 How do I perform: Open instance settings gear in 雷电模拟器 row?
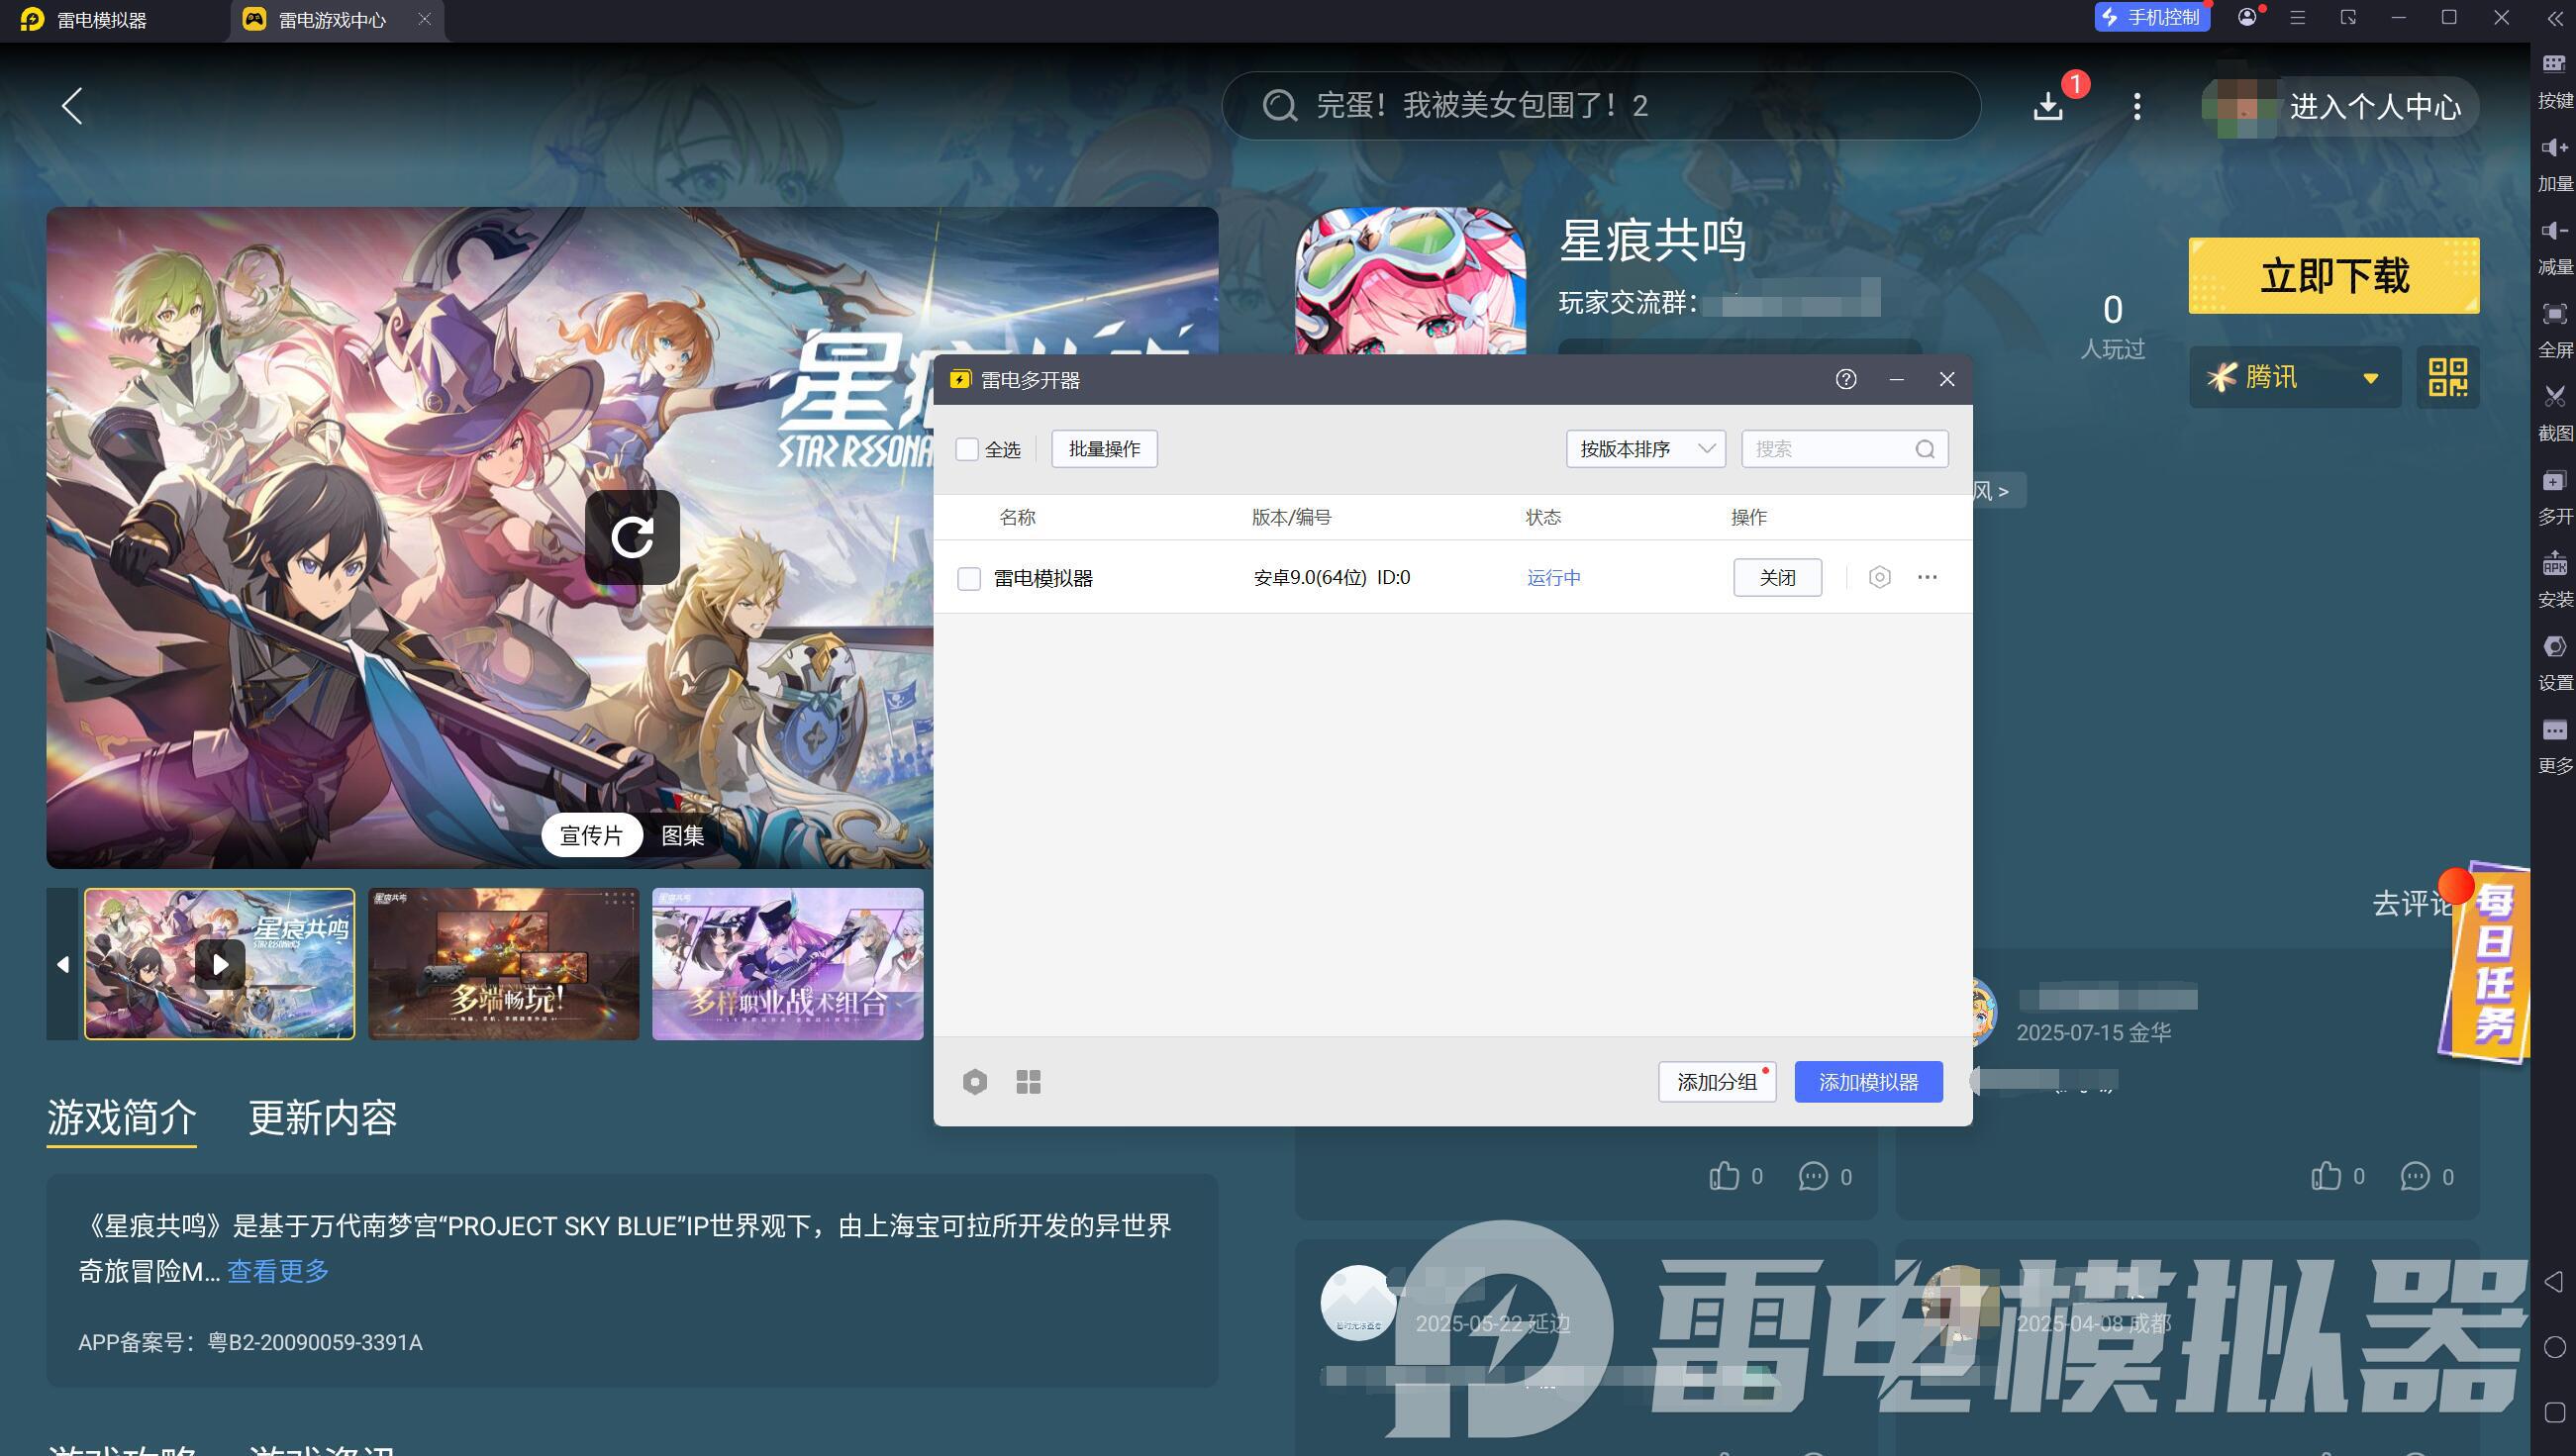[1879, 577]
